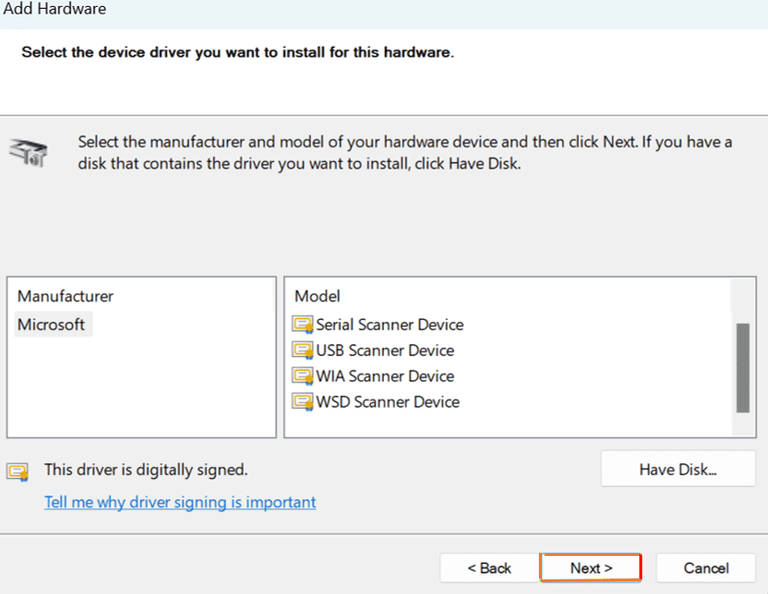This screenshot has height=594, width=768.
Task: Click the Manufacturer column header
Action: coord(66,296)
